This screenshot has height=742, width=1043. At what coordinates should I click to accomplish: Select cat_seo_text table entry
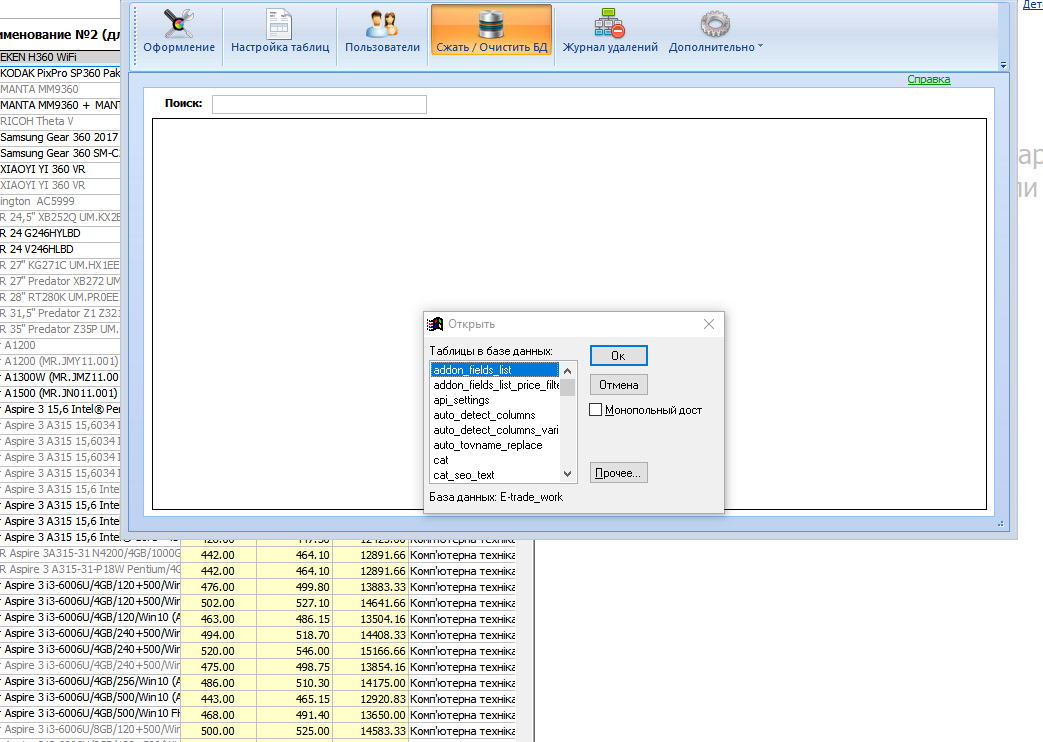point(495,475)
